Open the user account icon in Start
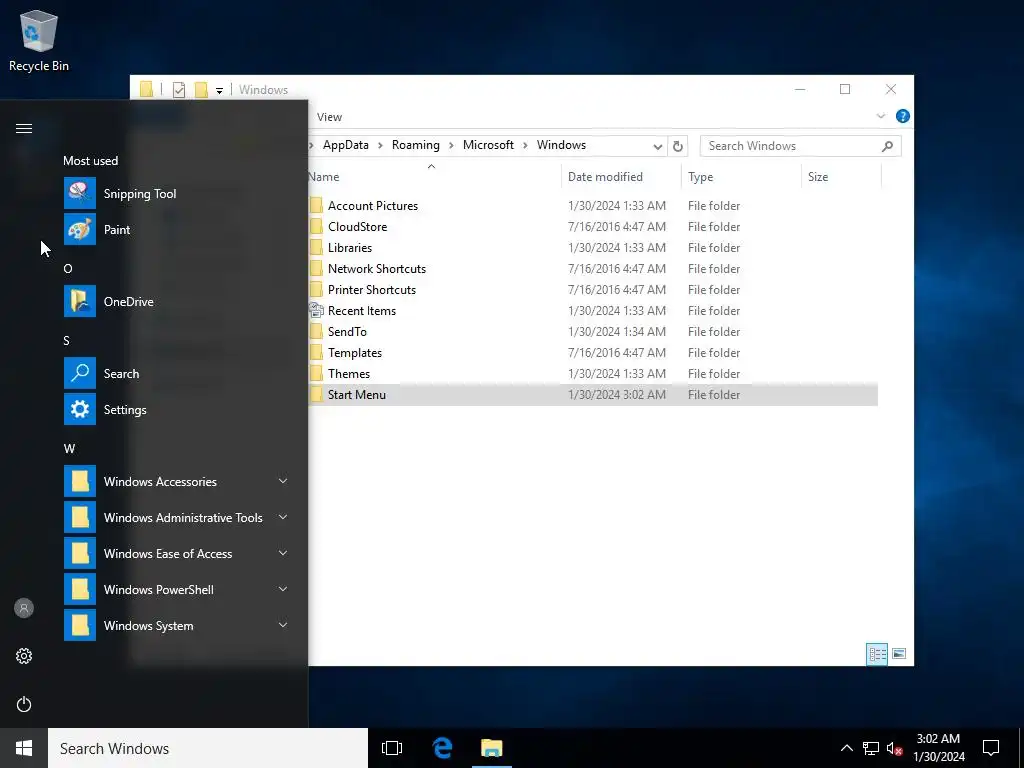 pyautogui.click(x=24, y=608)
